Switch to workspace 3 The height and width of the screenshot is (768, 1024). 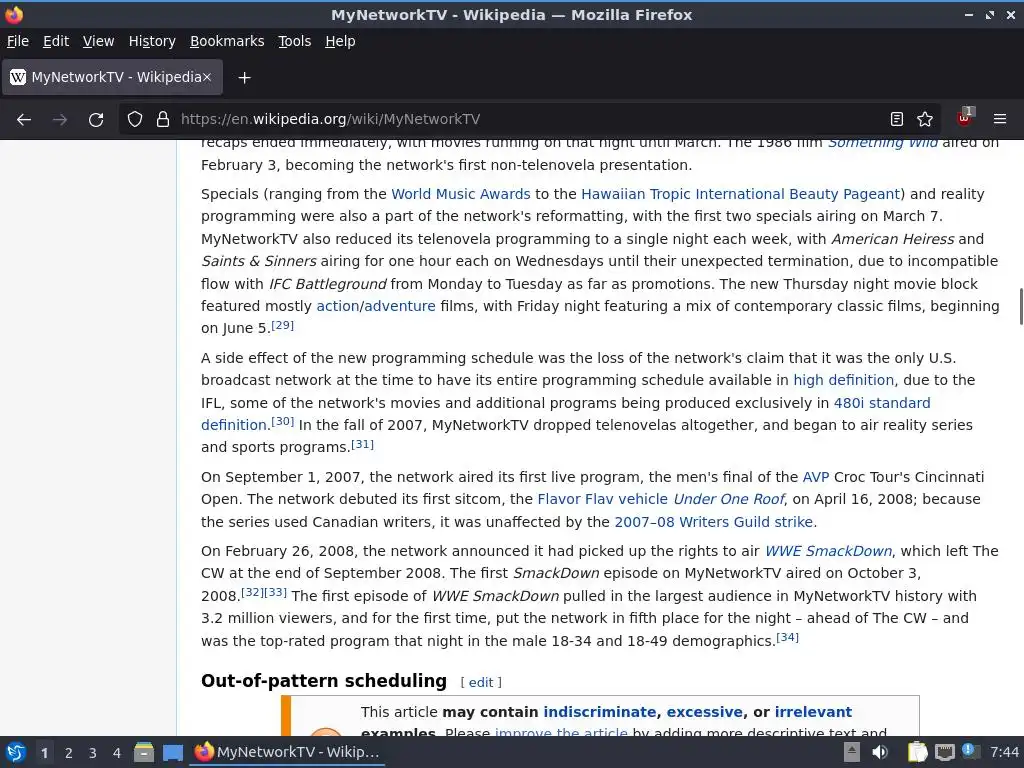point(93,753)
